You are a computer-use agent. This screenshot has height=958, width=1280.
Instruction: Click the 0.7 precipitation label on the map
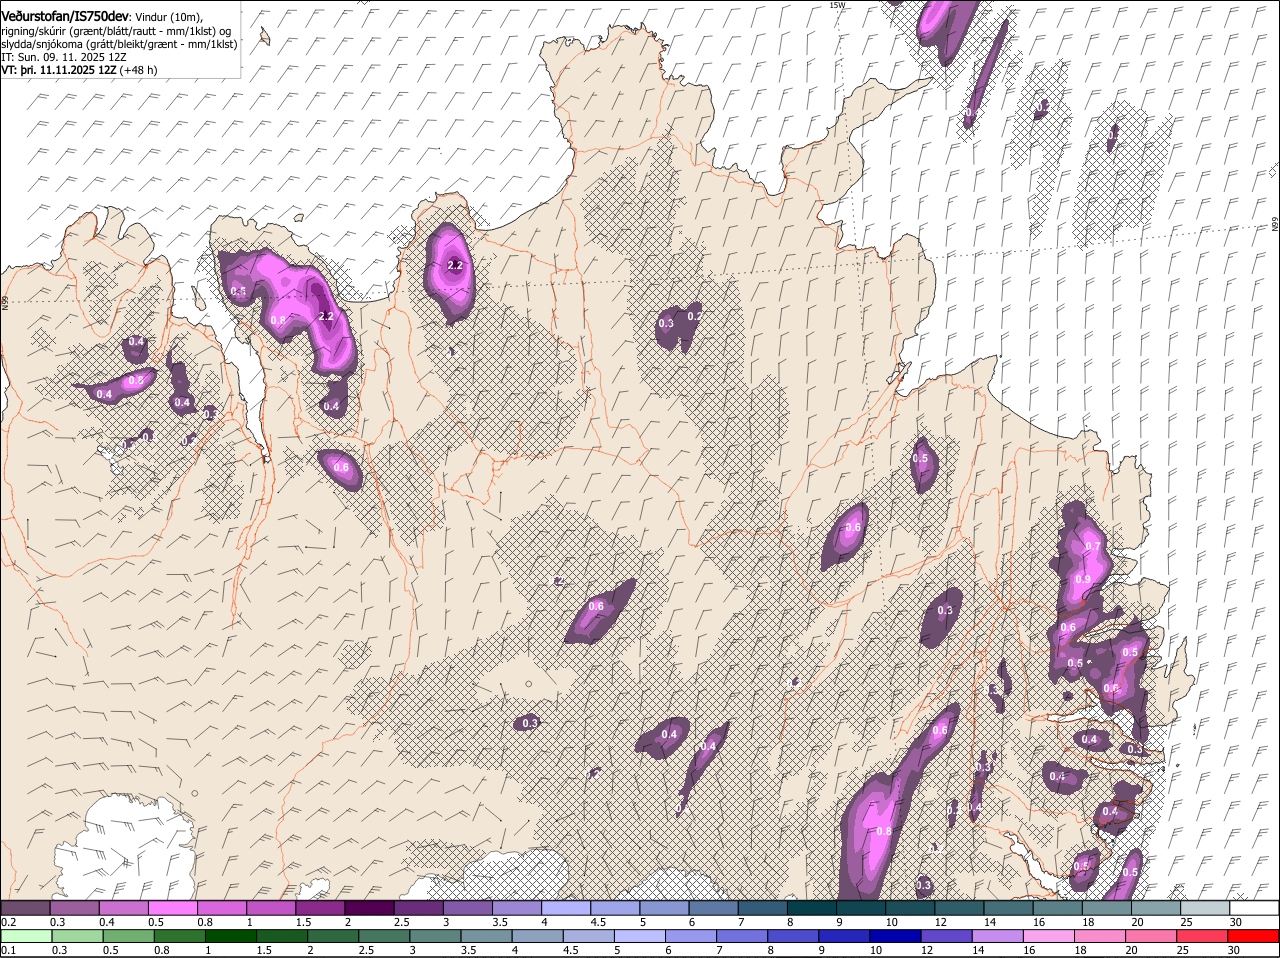[x=1093, y=547]
